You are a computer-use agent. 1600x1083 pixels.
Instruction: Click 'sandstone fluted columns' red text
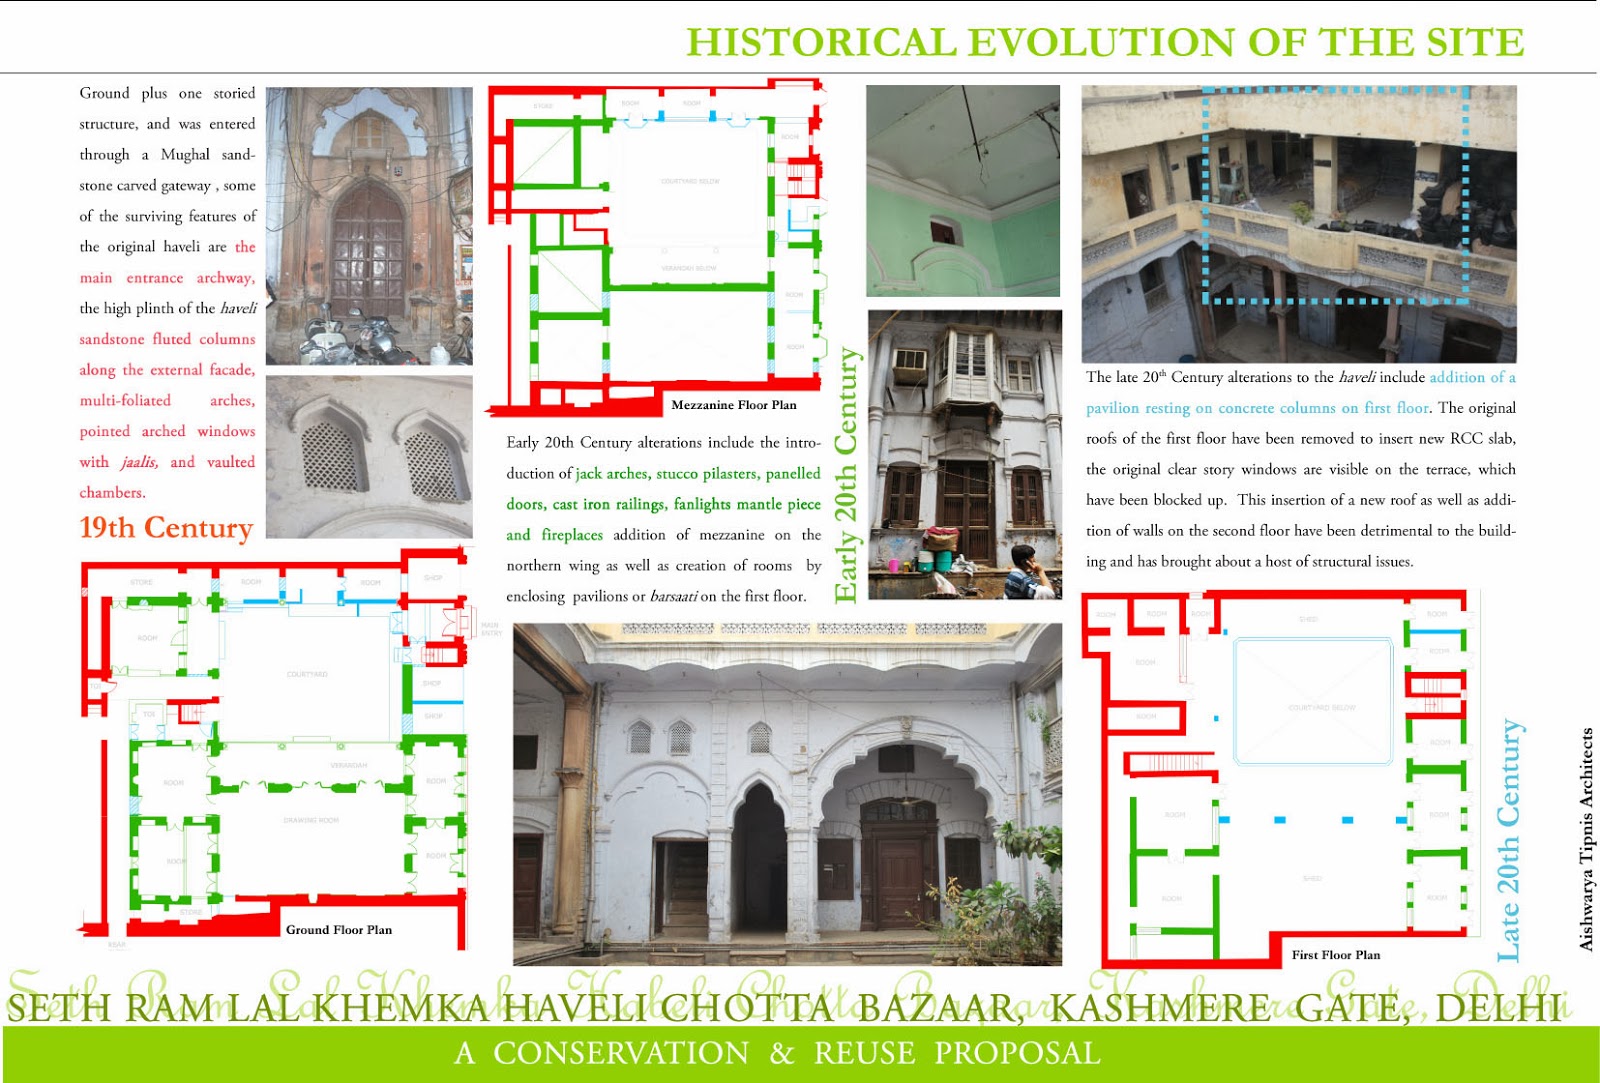(167, 339)
